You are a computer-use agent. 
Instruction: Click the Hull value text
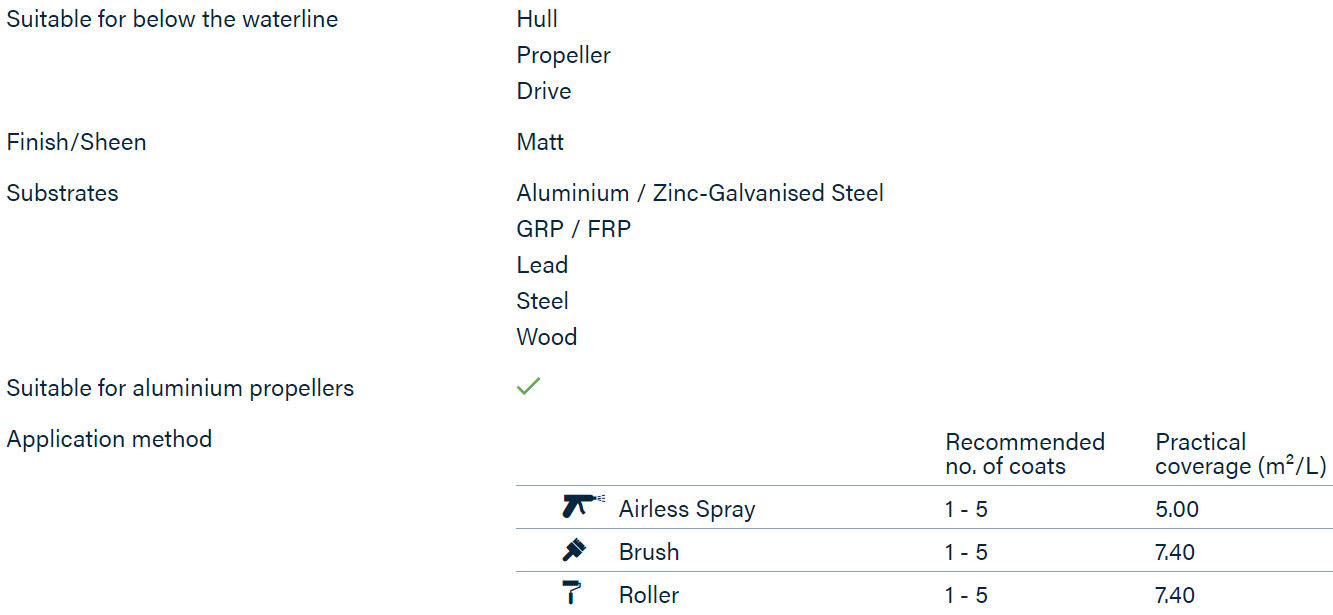537,19
